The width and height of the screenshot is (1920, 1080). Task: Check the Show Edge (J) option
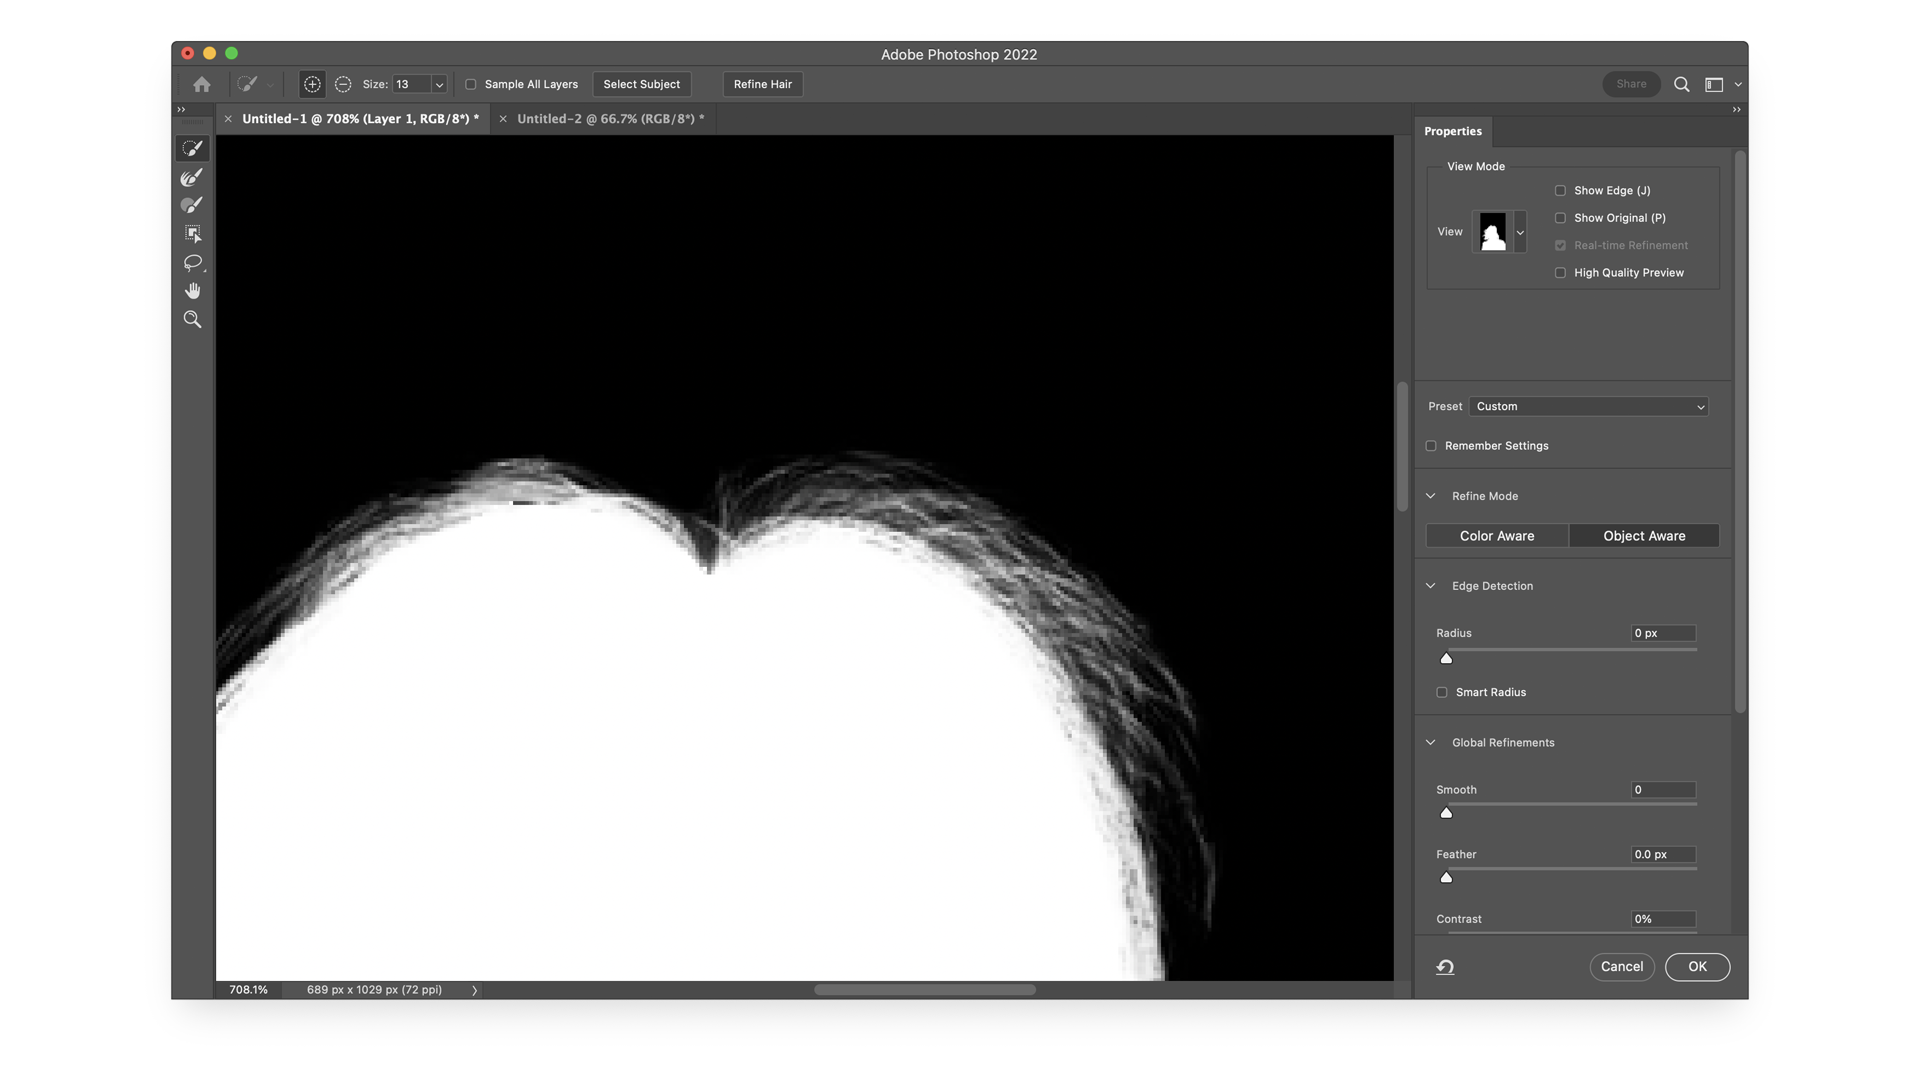coord(1560,190)
